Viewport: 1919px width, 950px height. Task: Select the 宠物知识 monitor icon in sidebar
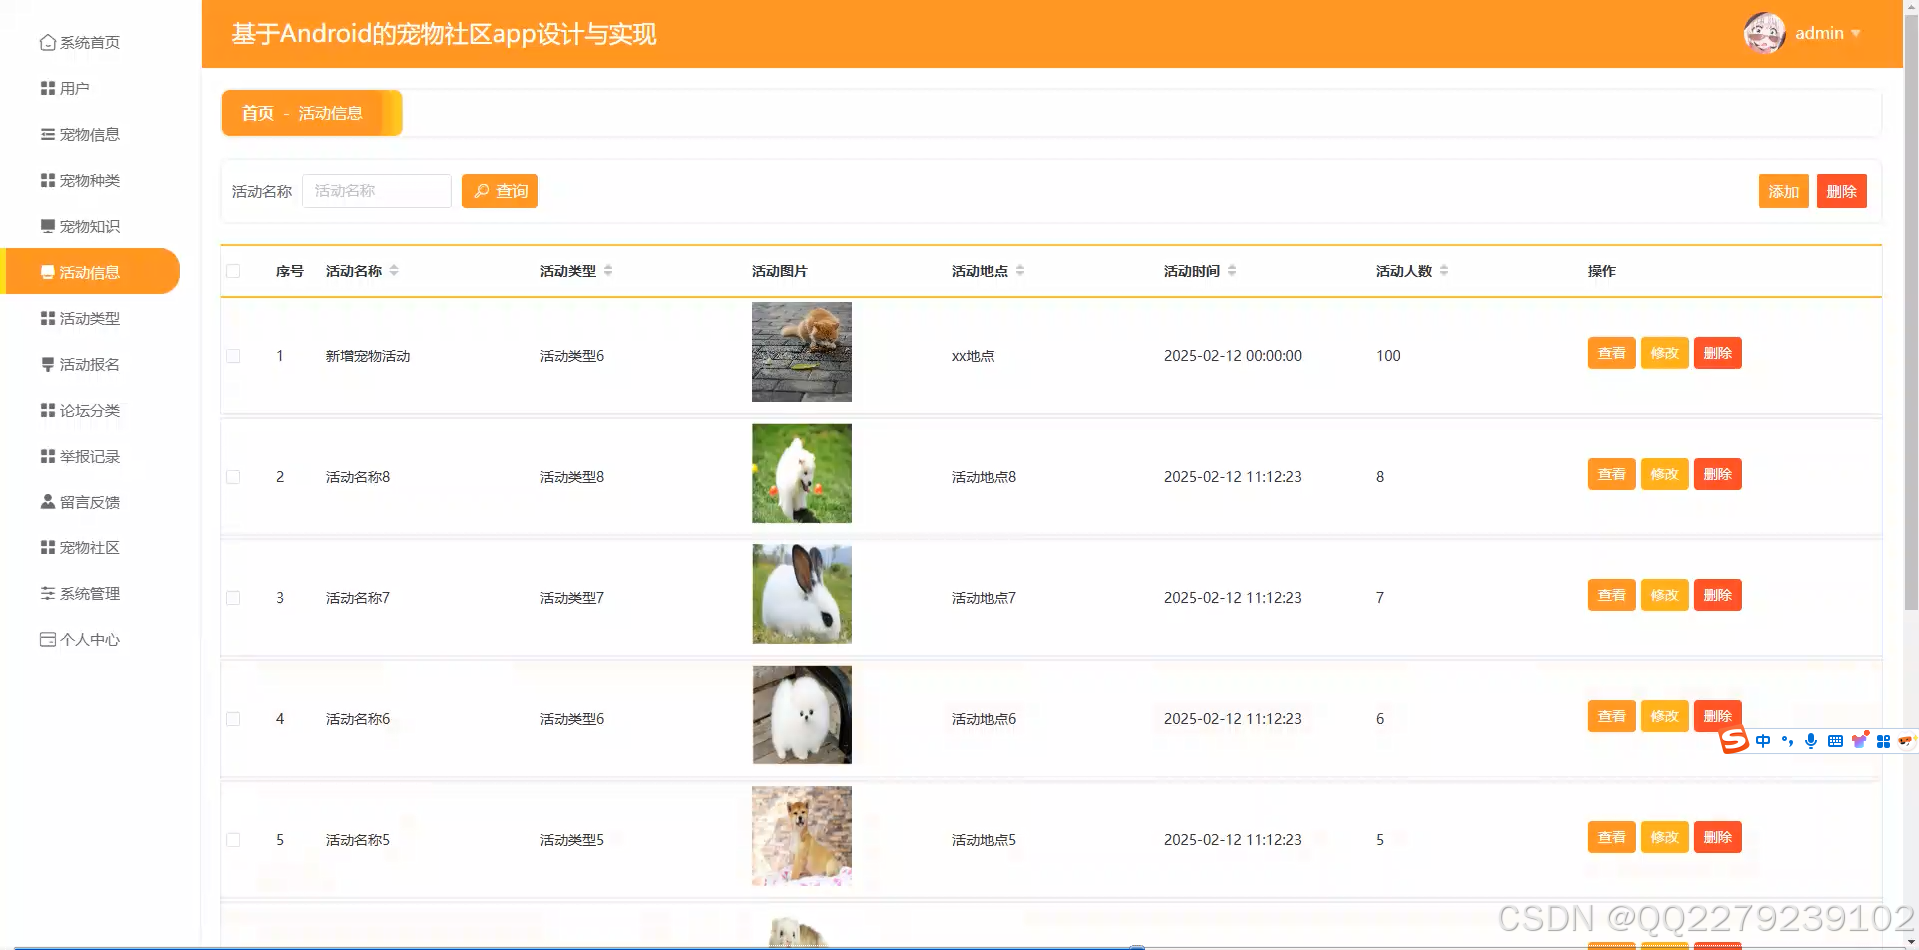coord(47,226)
